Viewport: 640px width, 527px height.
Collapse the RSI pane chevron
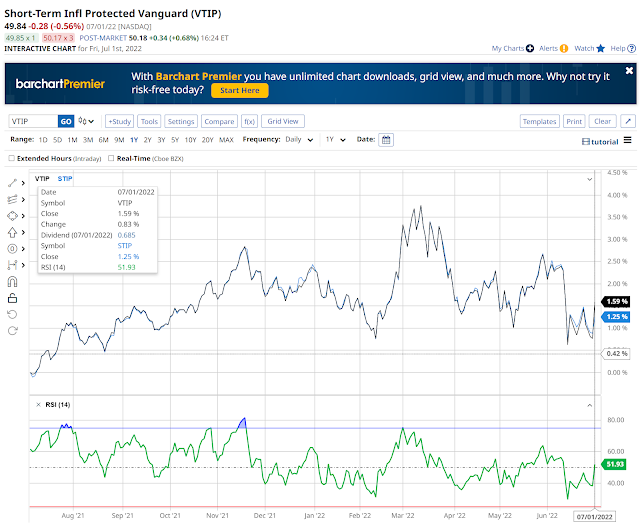click(x=590, y=405)
